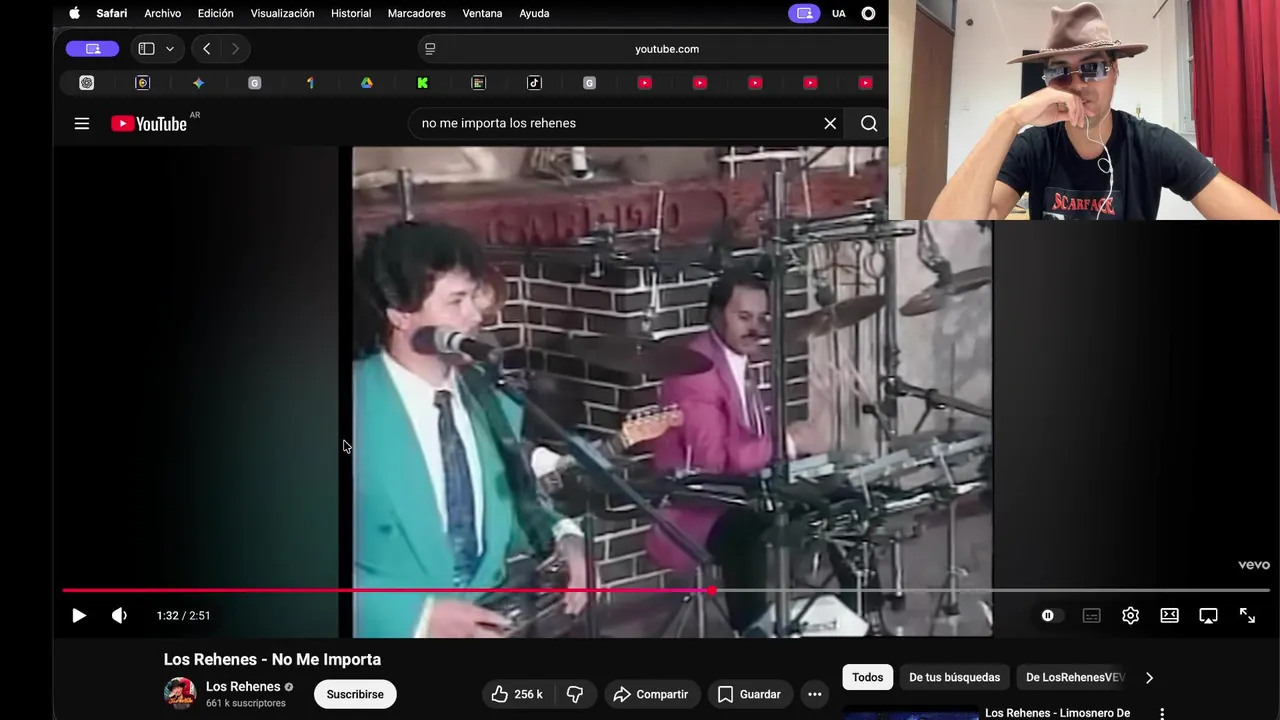Mute the video volume
Image resolution: width=1280 pixels, height=720 pixels.
119,615
